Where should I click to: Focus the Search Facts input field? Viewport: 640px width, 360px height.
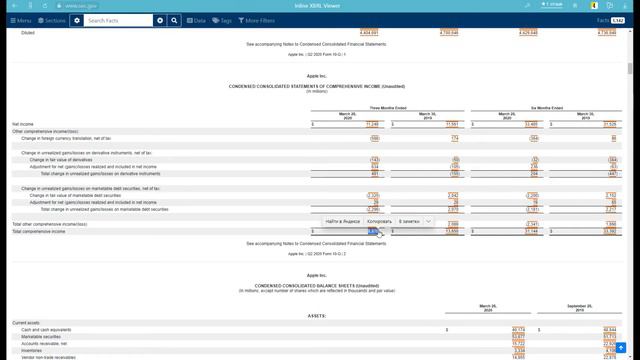click(118, 20)
